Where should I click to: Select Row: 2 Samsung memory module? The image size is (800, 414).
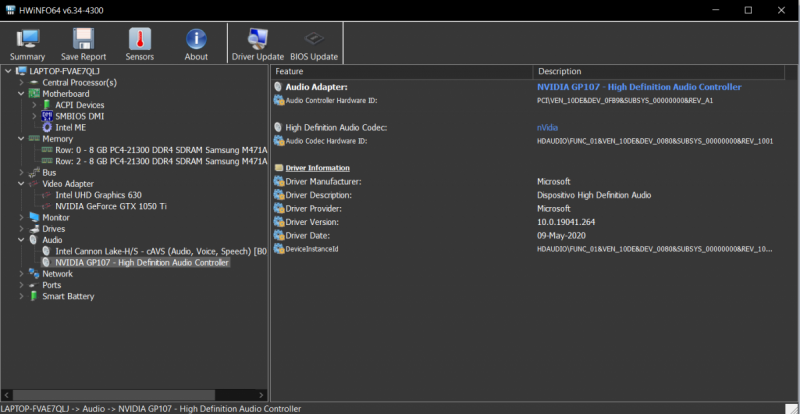point(161,161)
